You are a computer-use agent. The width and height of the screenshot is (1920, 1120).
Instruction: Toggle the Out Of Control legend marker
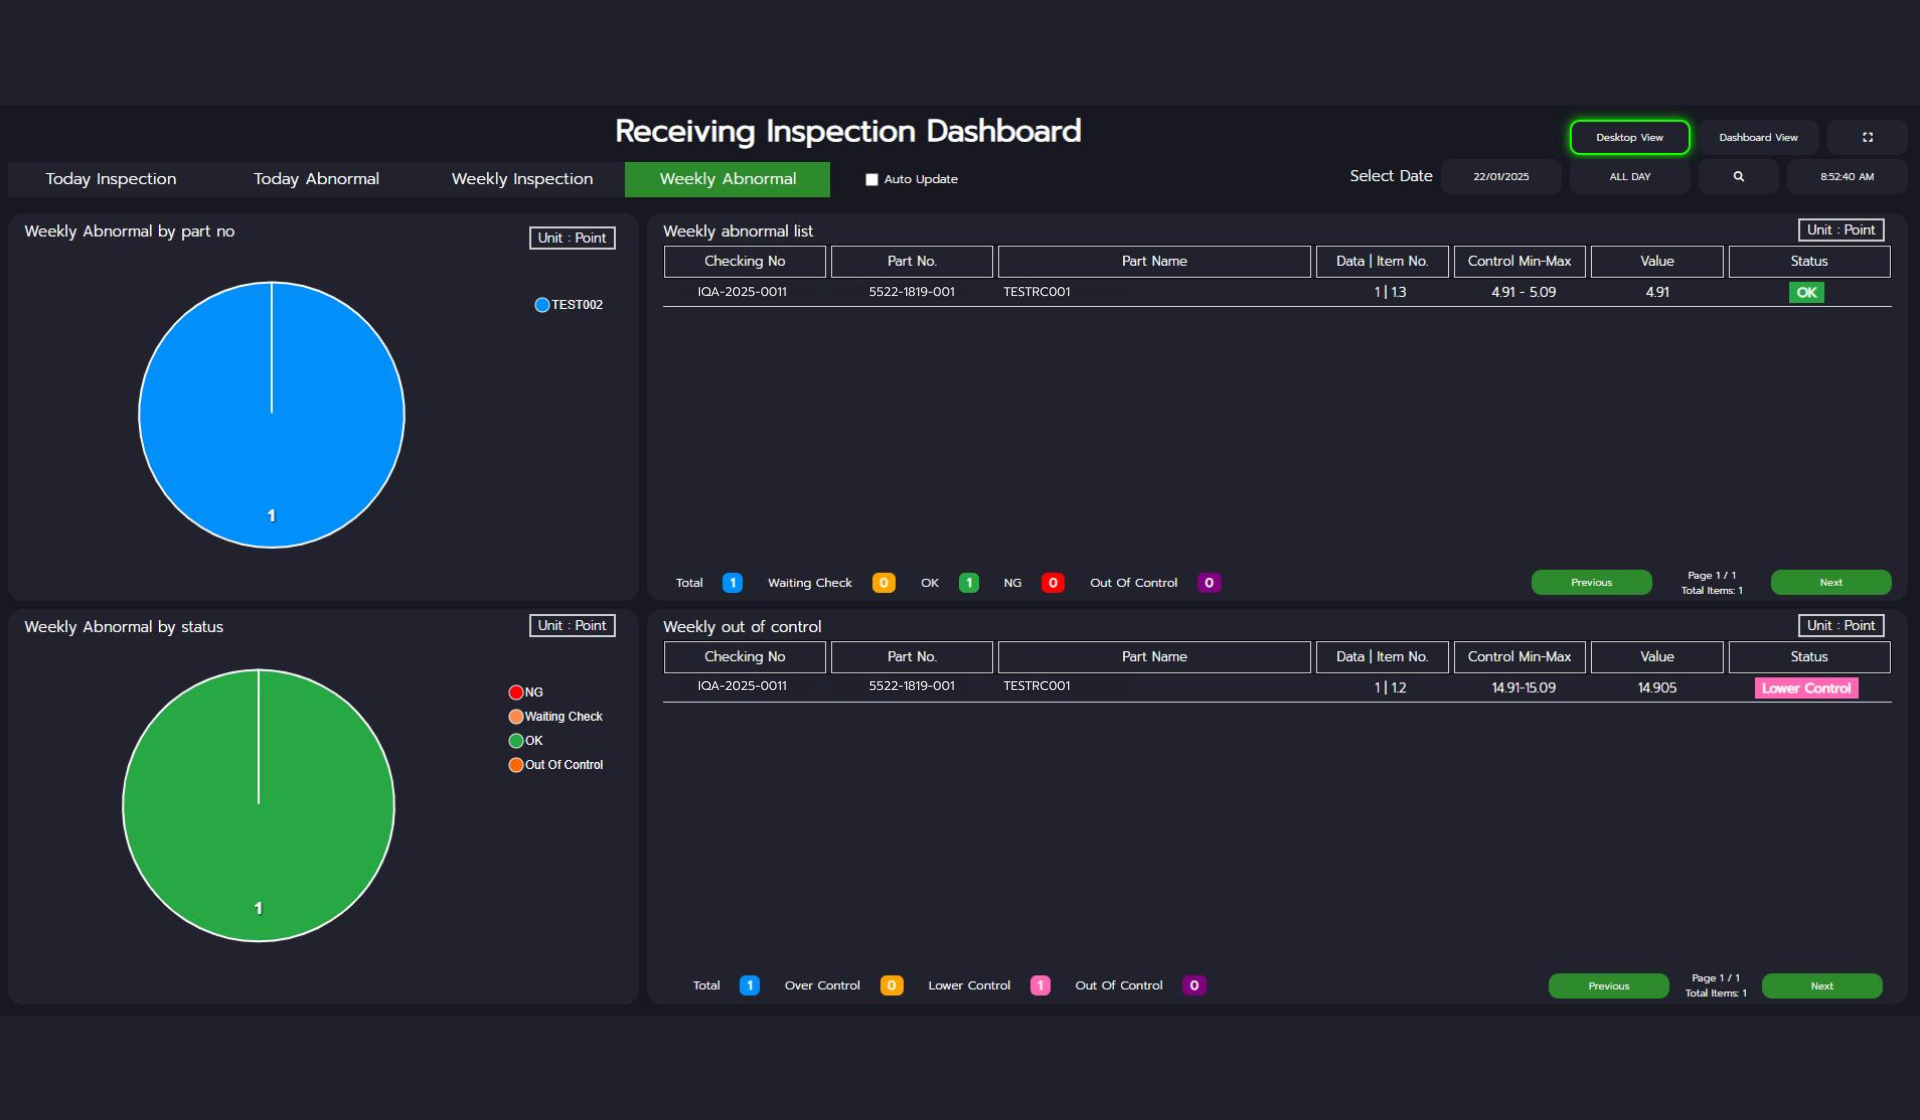(x=516, y=765)
